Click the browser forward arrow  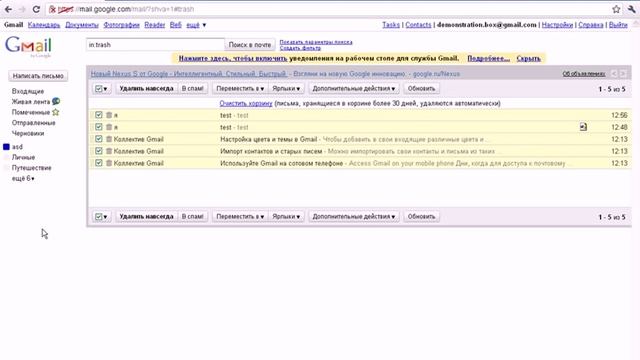22,9
